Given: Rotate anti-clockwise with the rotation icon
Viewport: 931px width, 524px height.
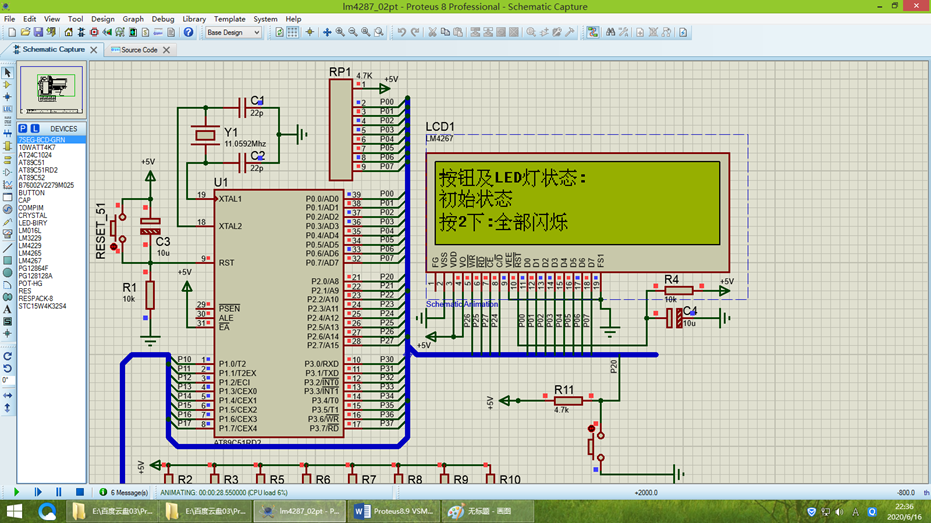Looking at the screenshot, I should click(x=7, y=369).
